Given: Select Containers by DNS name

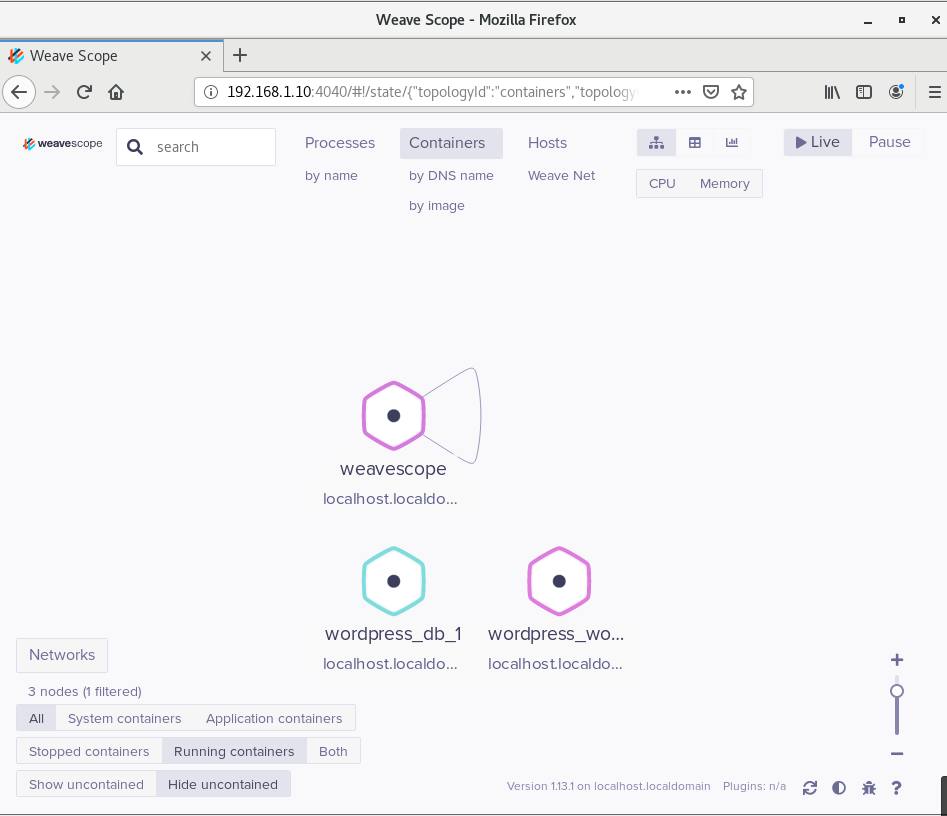Looking at the screenshot, I should [x=451, y=176].
